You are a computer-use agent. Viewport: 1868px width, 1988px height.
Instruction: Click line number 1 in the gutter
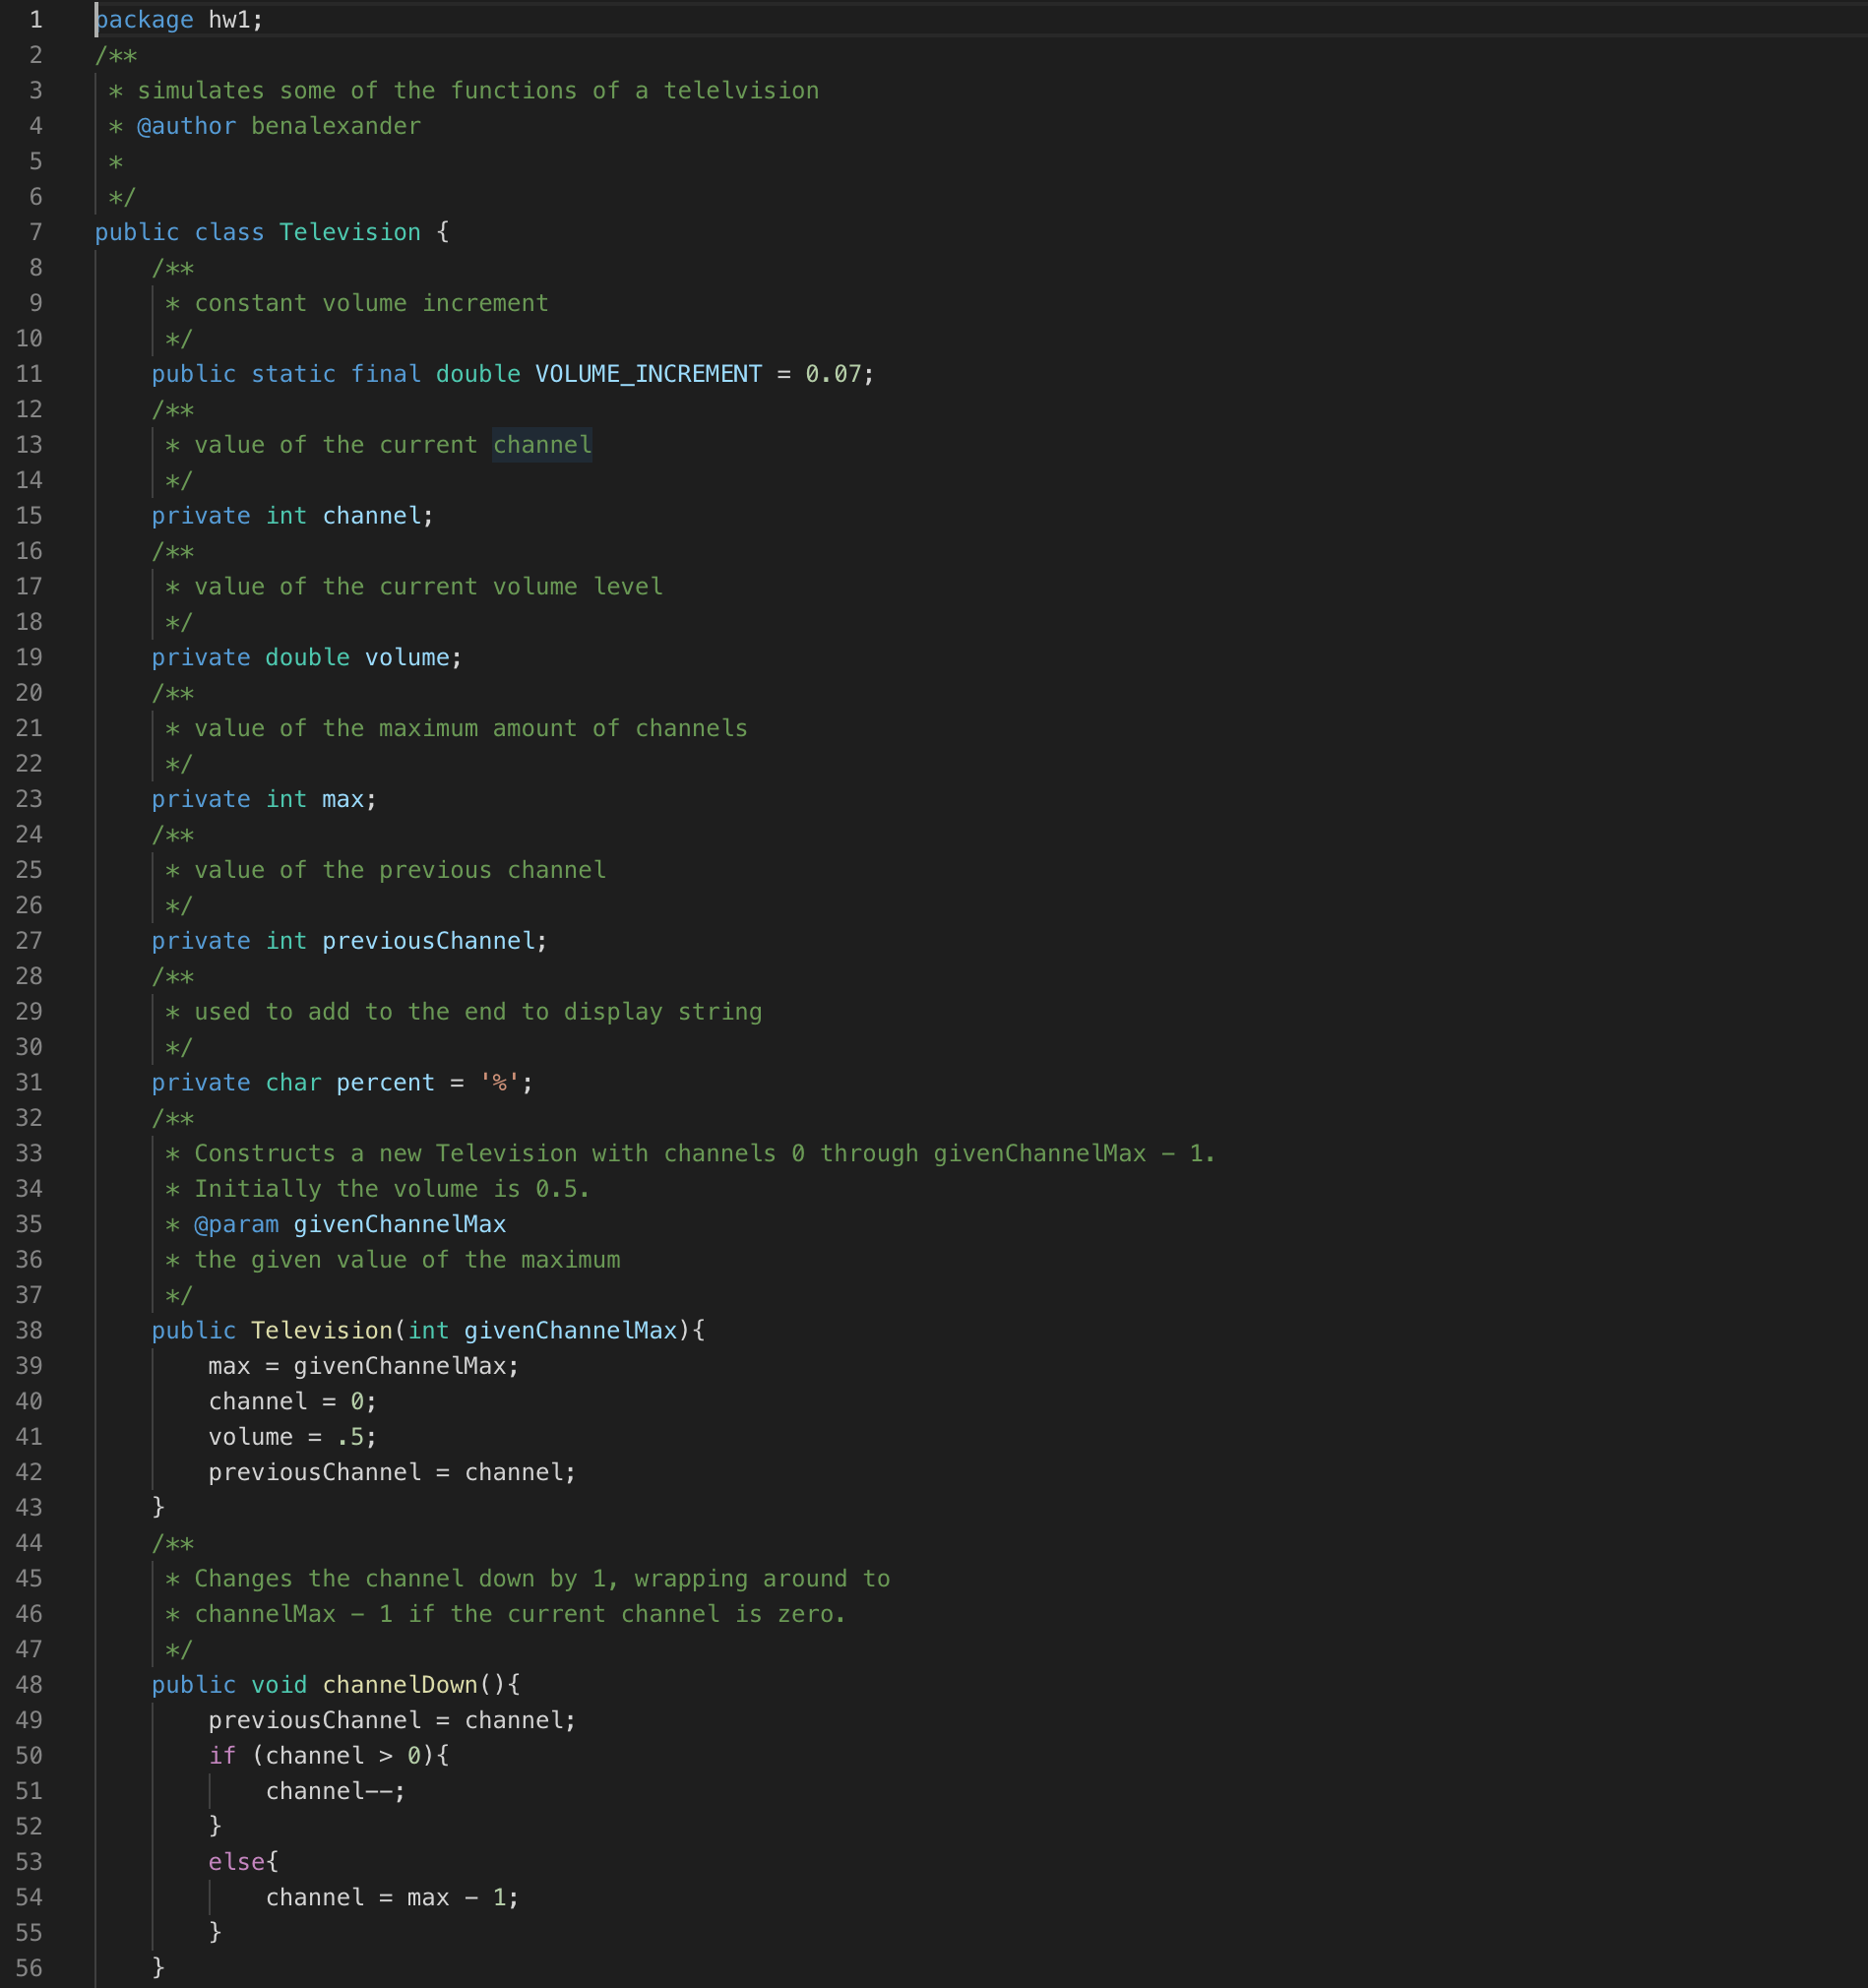(36, 20)
